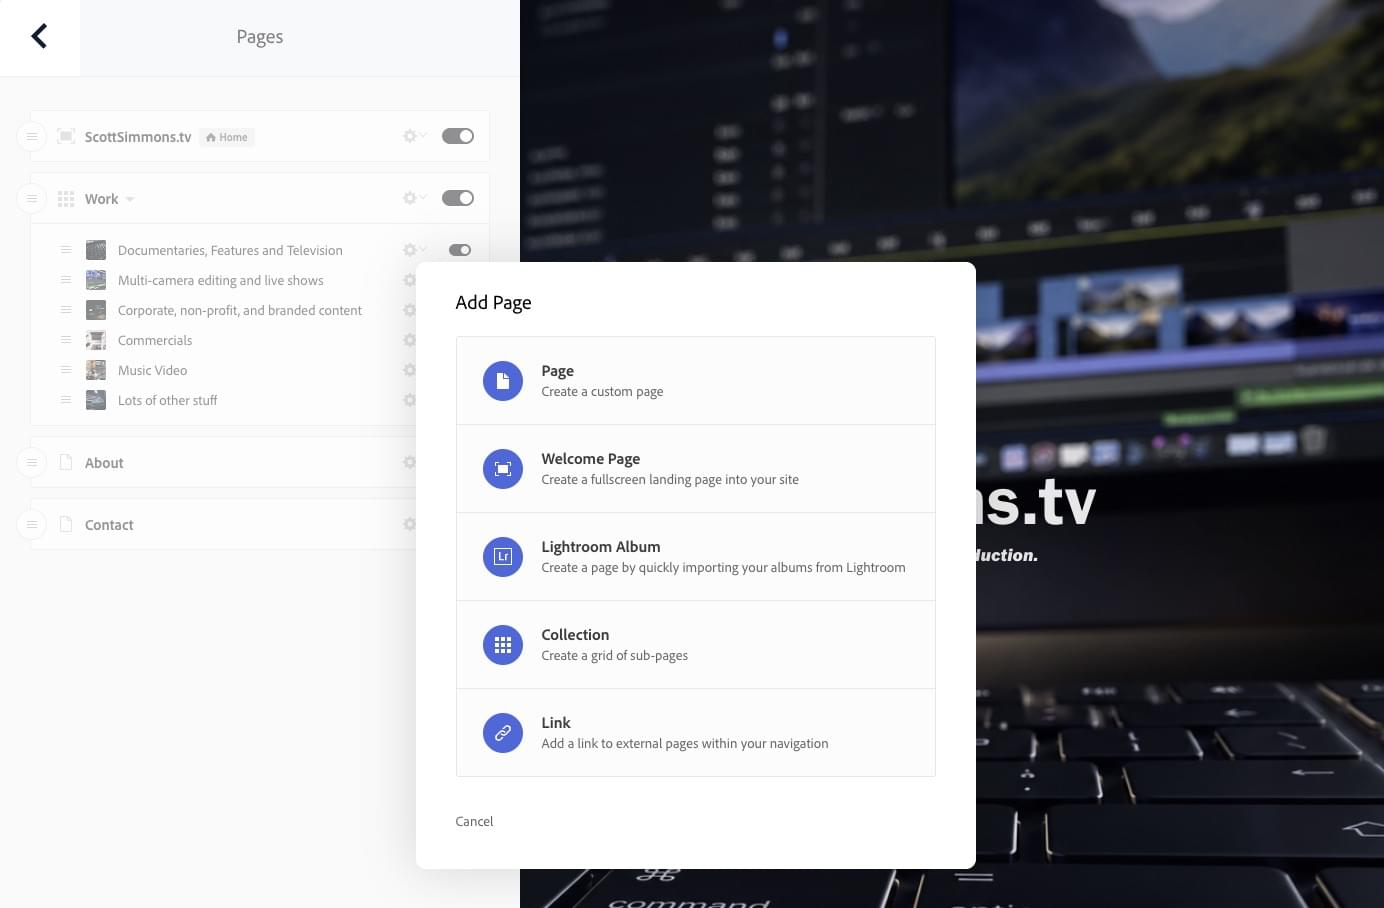Screen dimensions: 1384x908
Task: Click the Collection grid icon
Action: coord(503,645)
